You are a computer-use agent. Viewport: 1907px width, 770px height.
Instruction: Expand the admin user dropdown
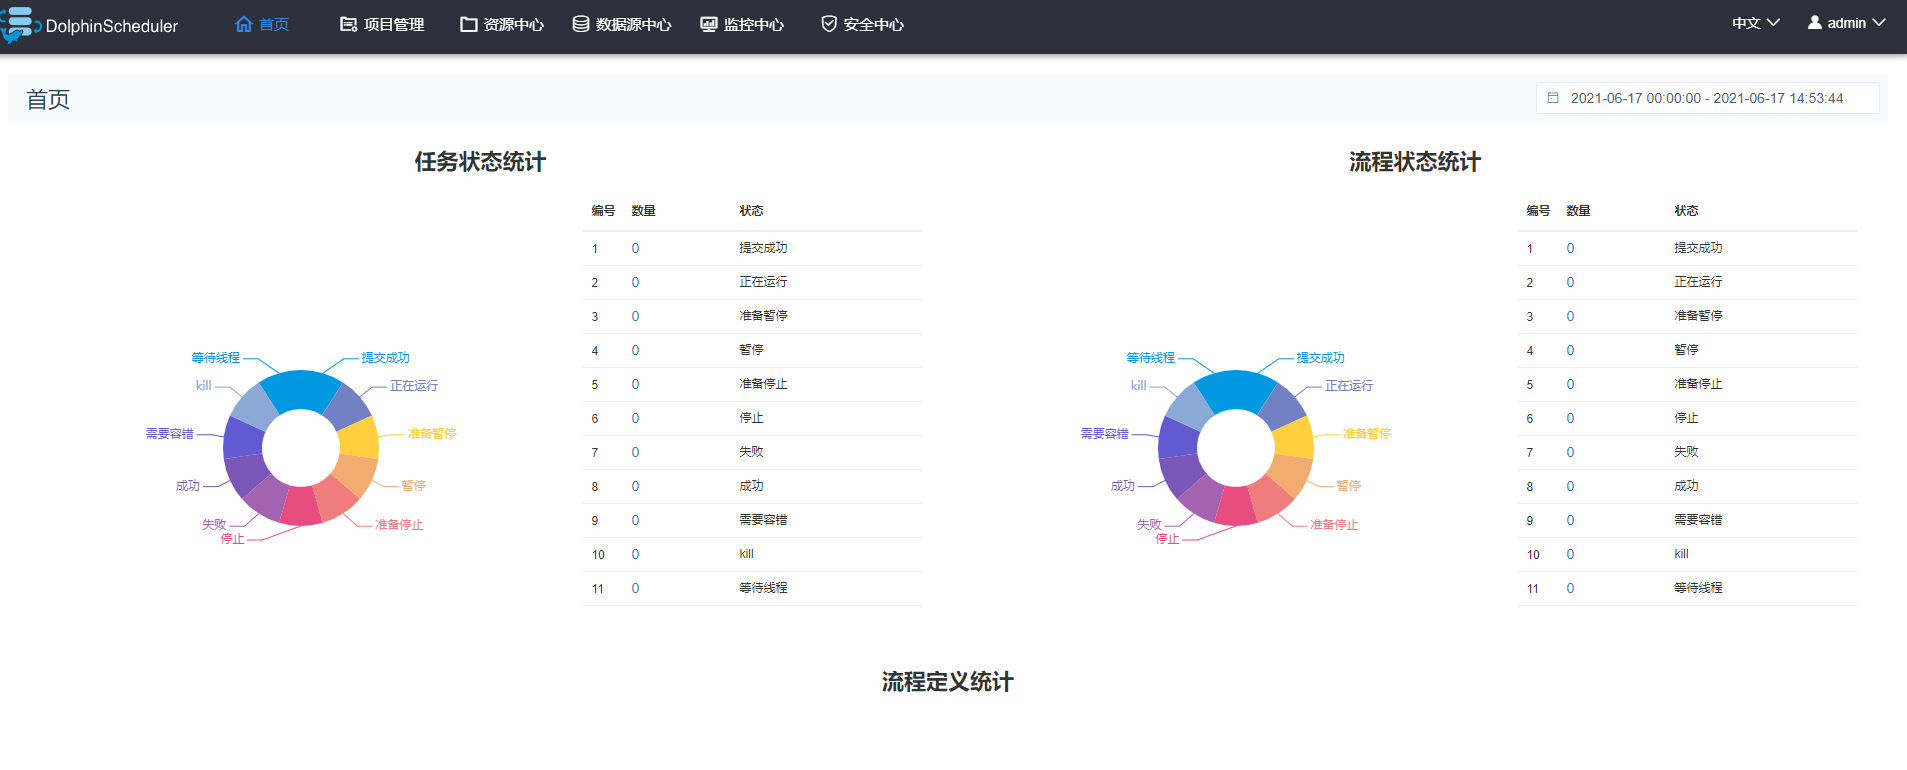click(x=1846, y=23)
